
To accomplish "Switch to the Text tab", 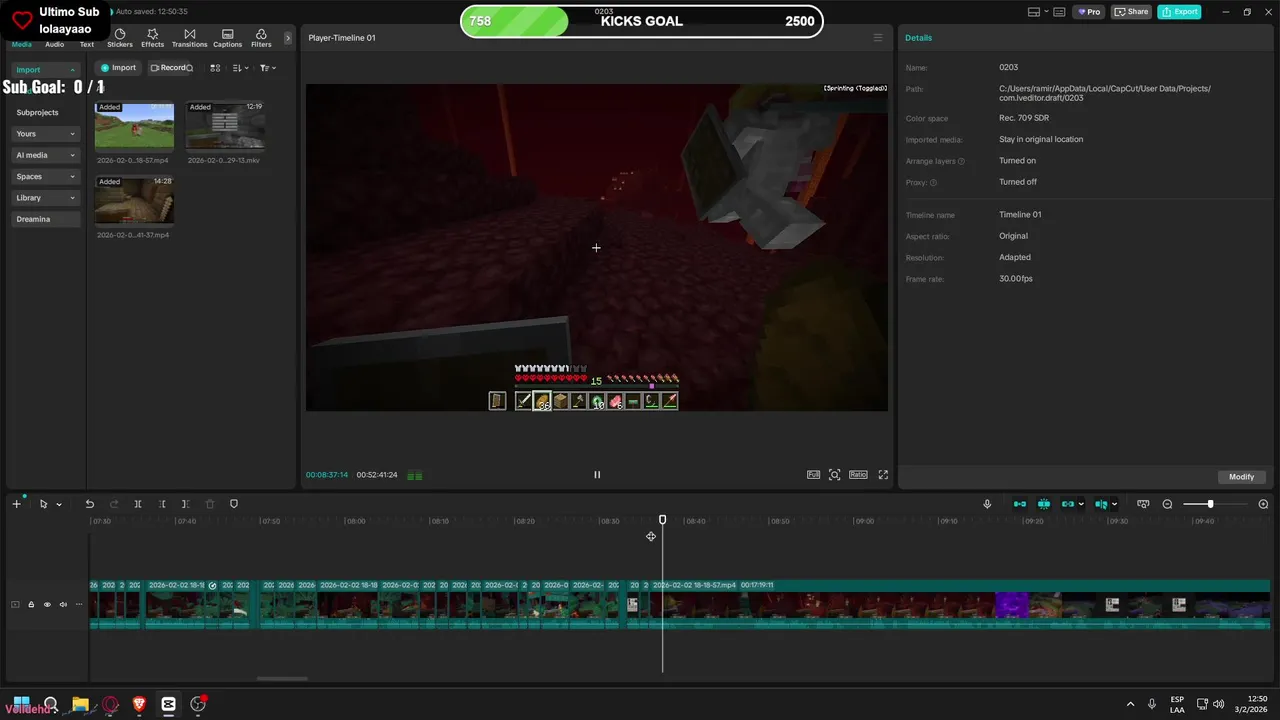I will [87, 44].
